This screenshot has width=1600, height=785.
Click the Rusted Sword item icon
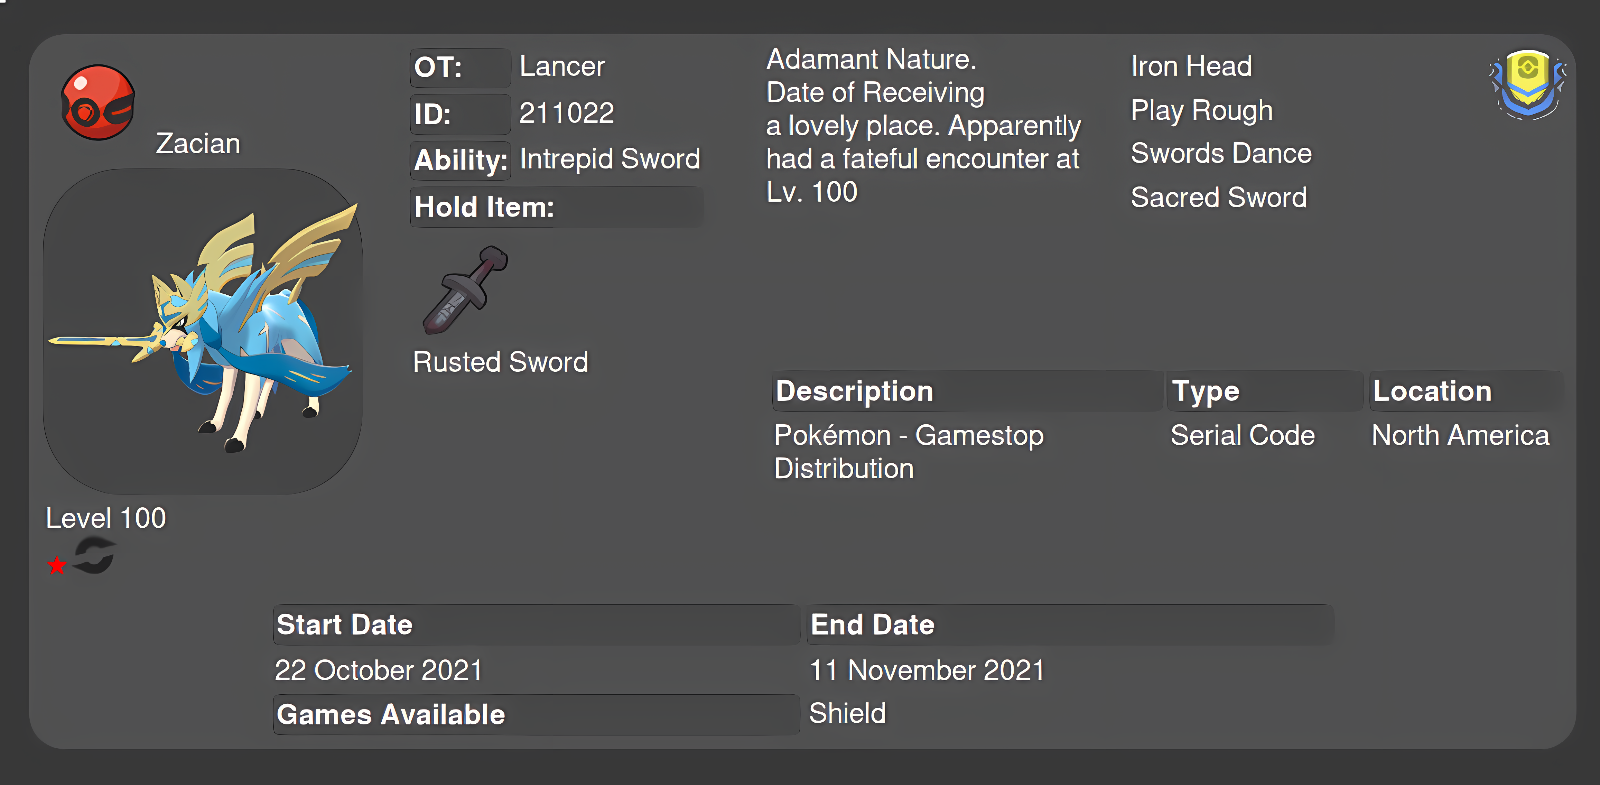[x=465, y=291]
